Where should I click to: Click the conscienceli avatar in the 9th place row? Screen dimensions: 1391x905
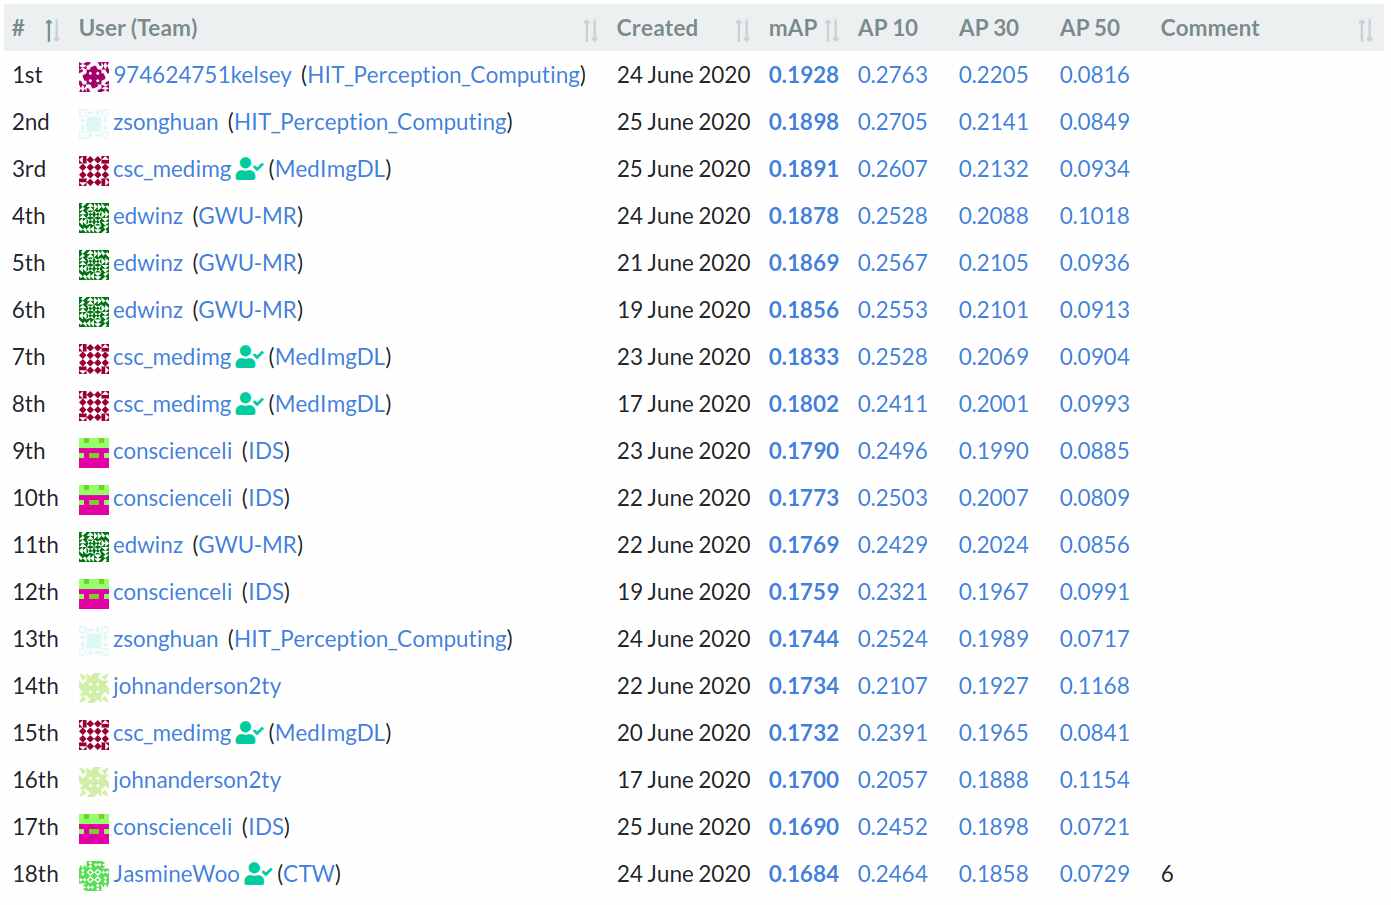[94, 452]
